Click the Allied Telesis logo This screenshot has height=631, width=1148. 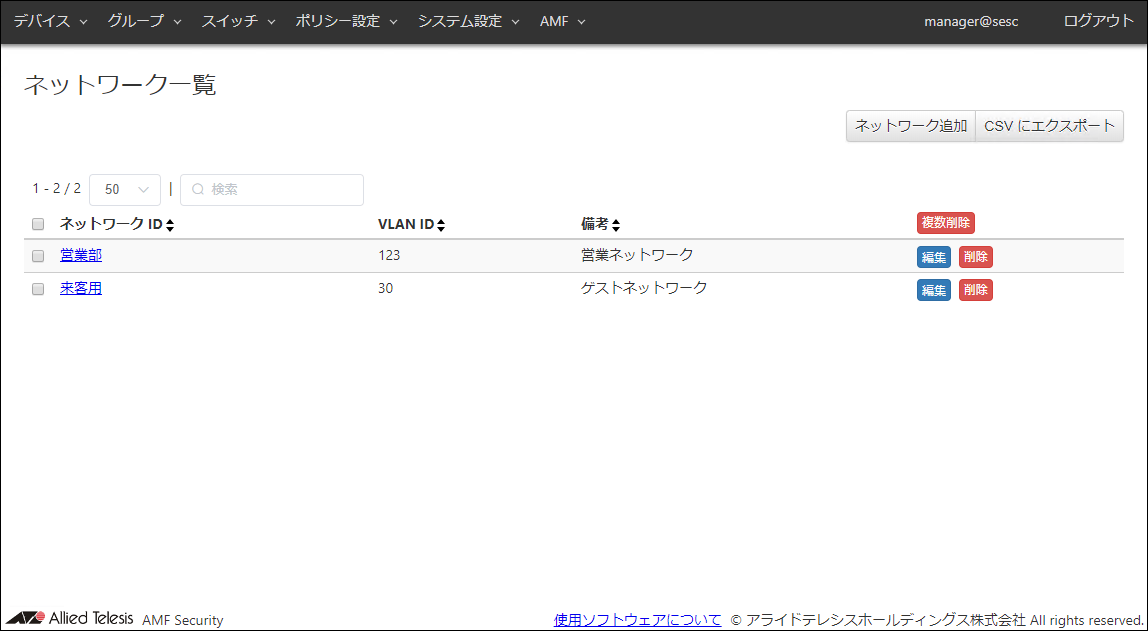70,618
